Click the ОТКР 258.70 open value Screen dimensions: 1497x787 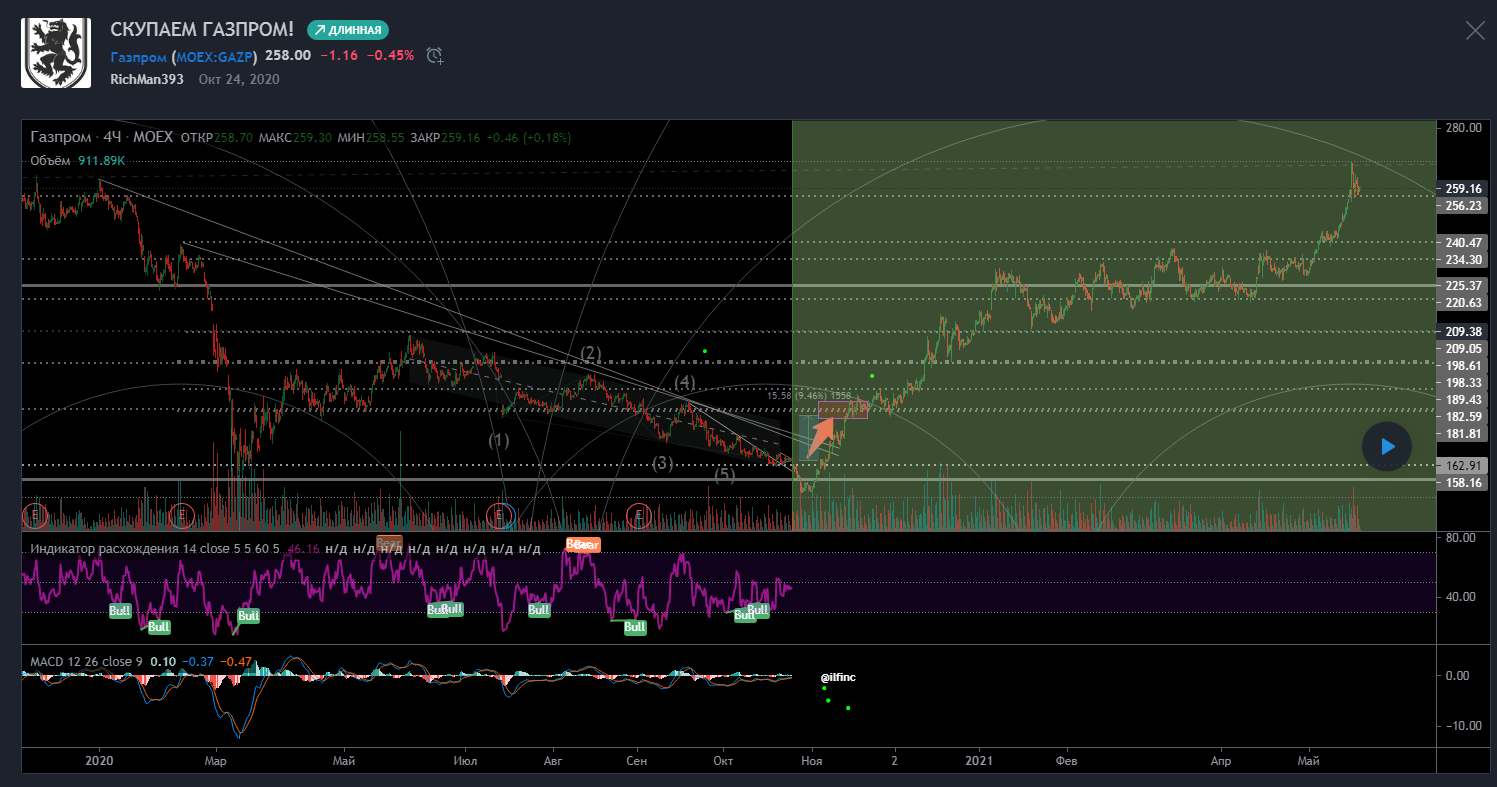click(x=216, y=137)
